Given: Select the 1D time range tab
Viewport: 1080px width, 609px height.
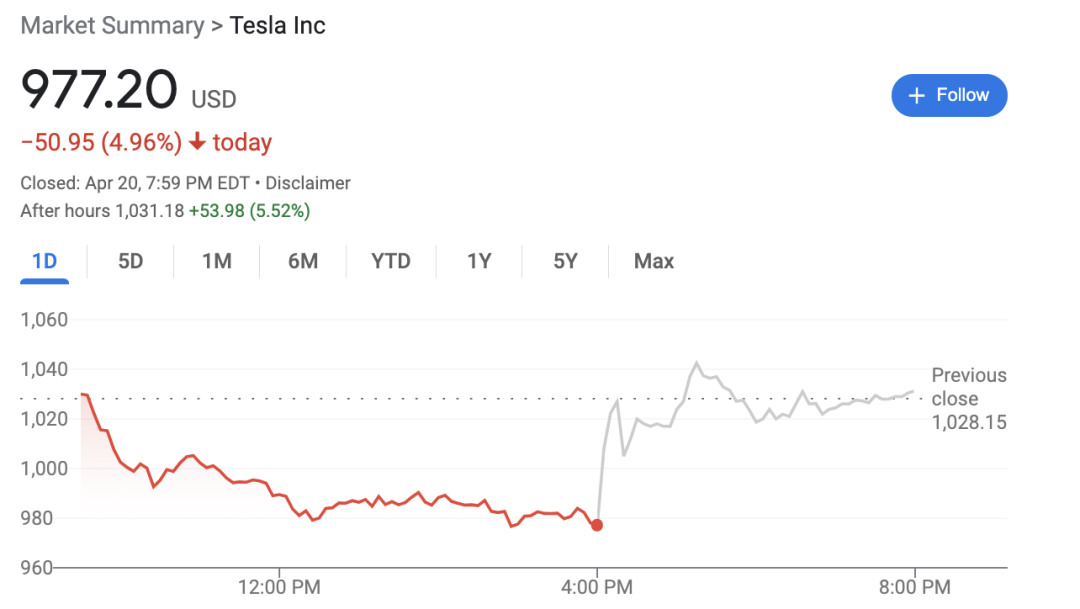Looking at the screenshot, I should pos(44,261).
